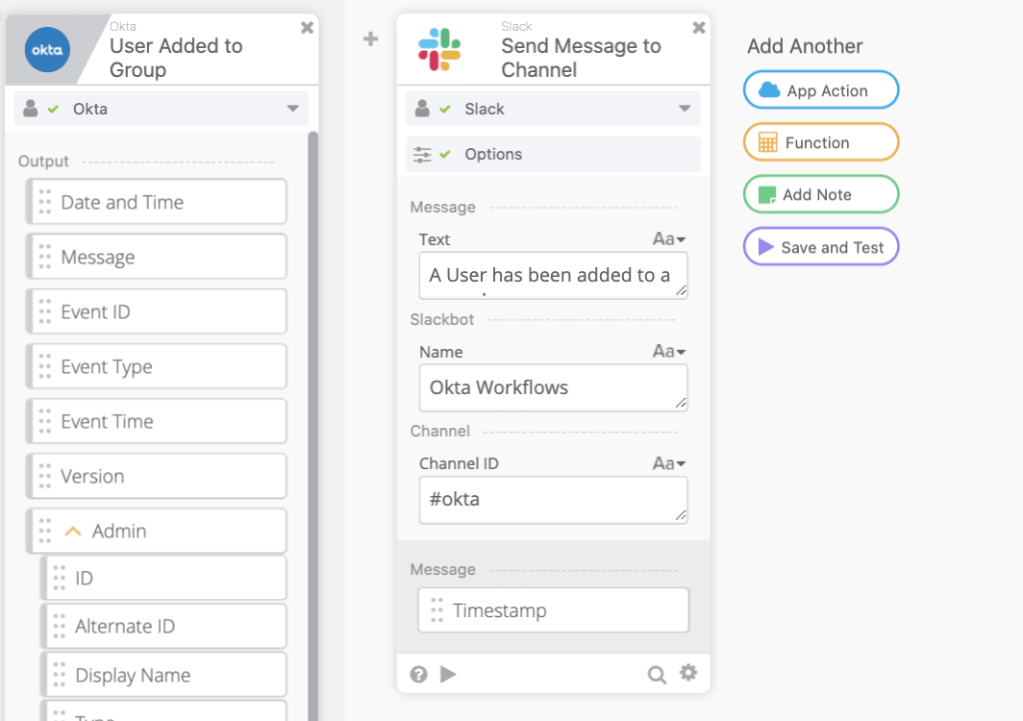Viewport: 1023px width, 721px height.
Task: Close the Send Message to Channel card
Action: click(x=699, y=28)
